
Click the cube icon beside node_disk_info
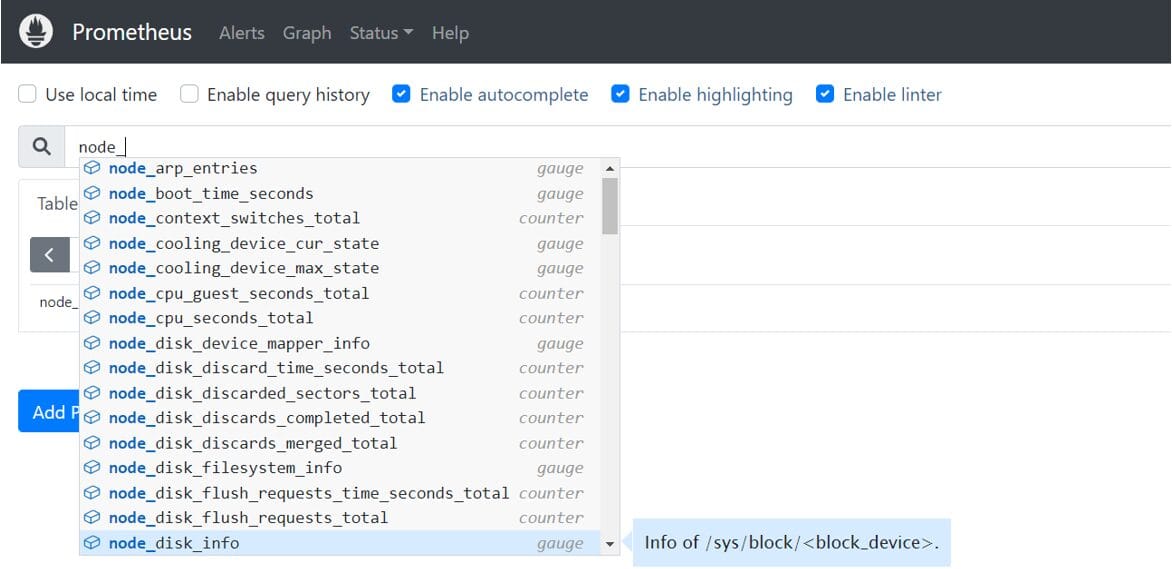tap(92, 543)
